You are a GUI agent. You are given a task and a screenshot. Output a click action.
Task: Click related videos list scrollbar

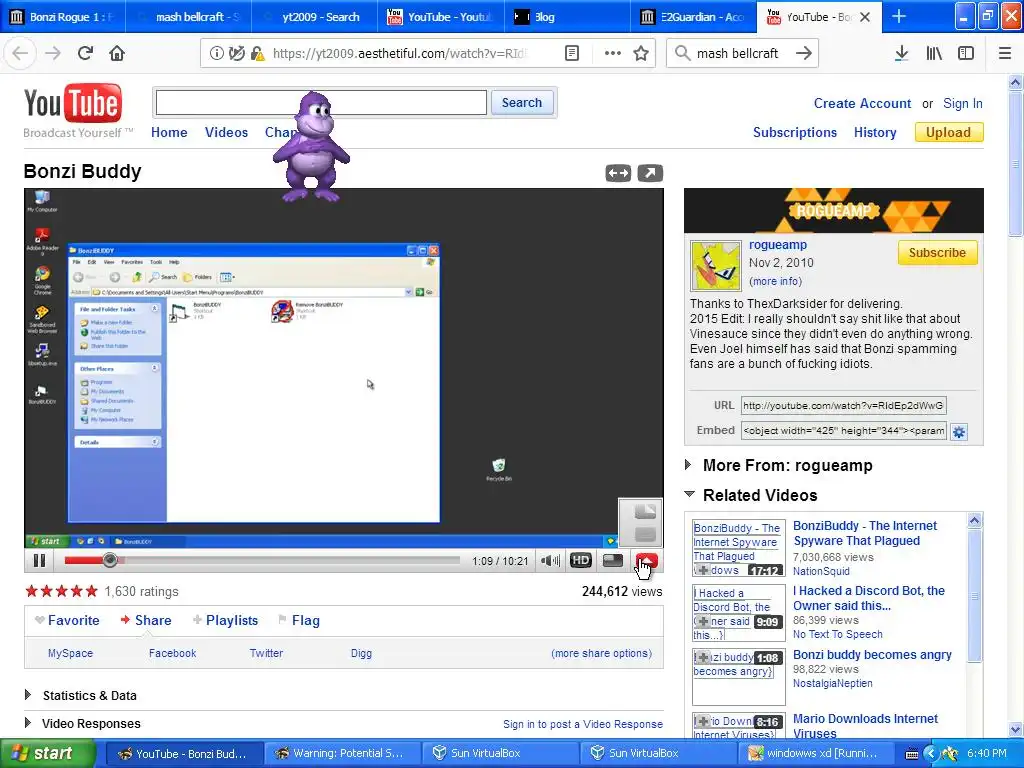click(974, 596)
